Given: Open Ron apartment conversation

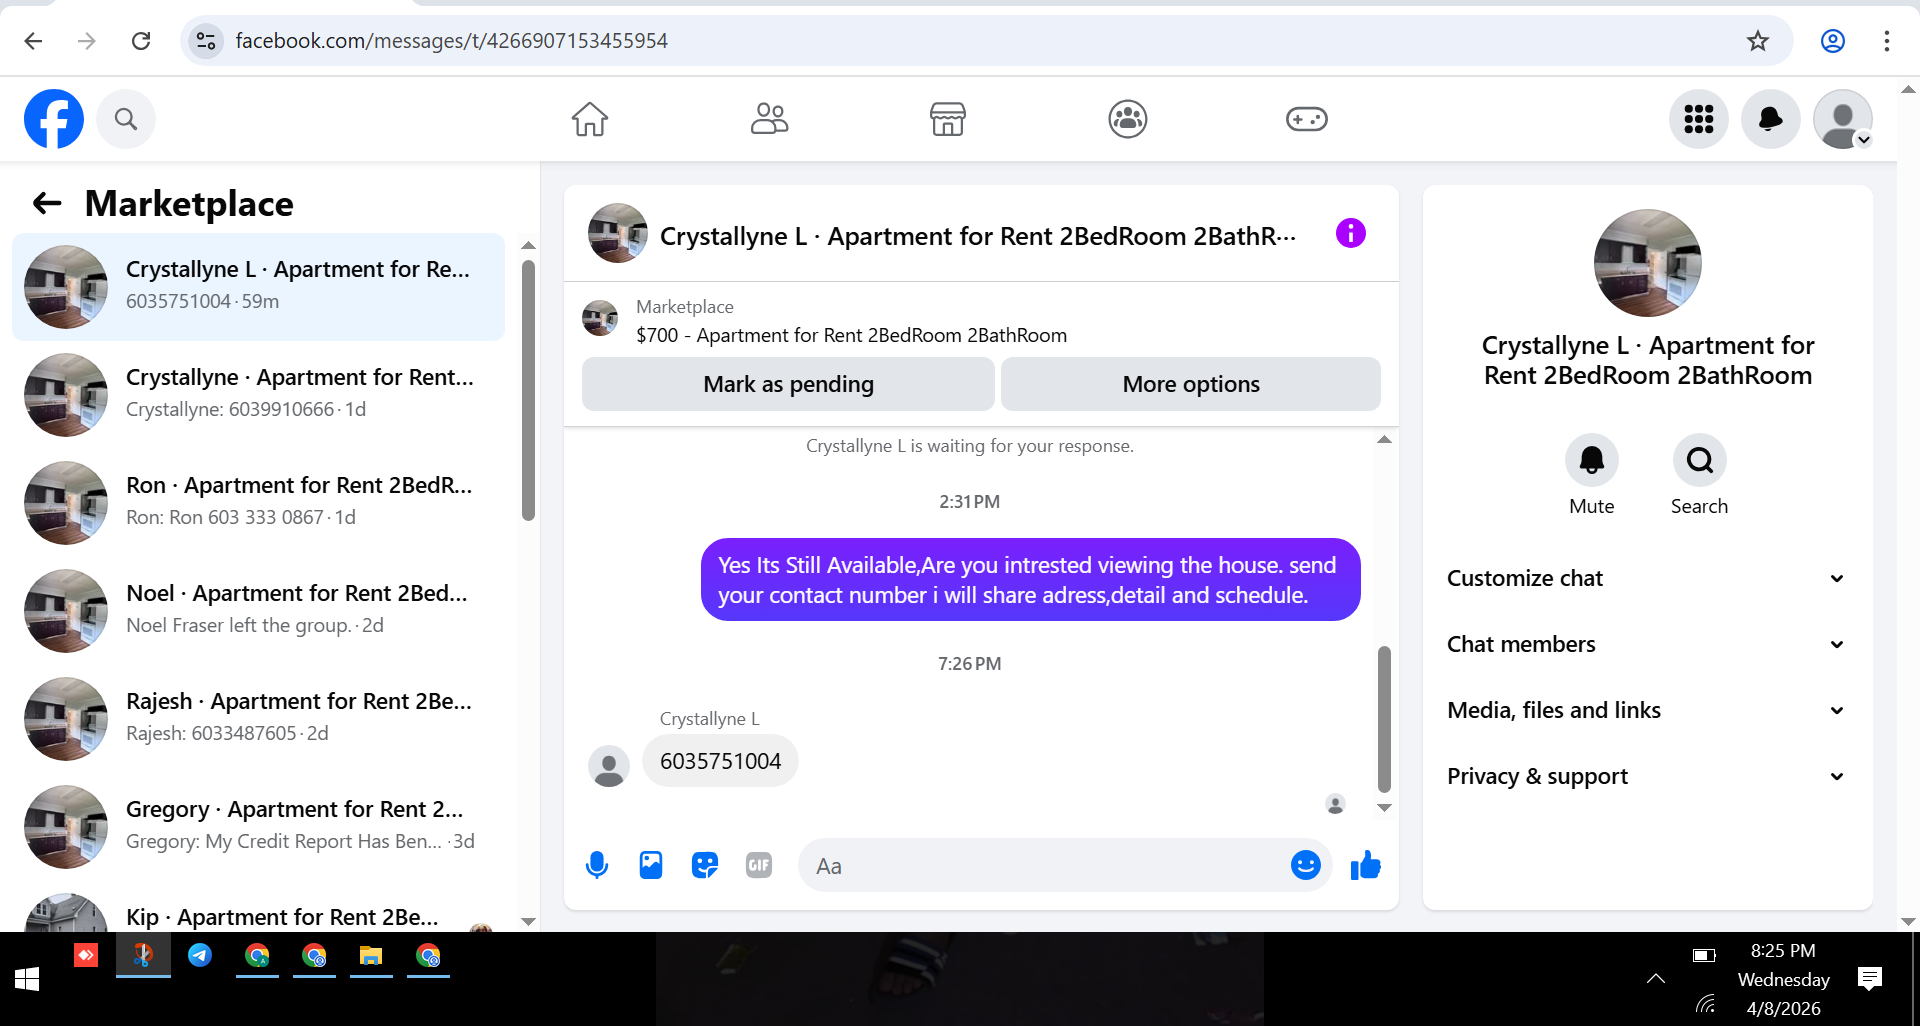Looking at the screenshot, I should click(259, 503).
